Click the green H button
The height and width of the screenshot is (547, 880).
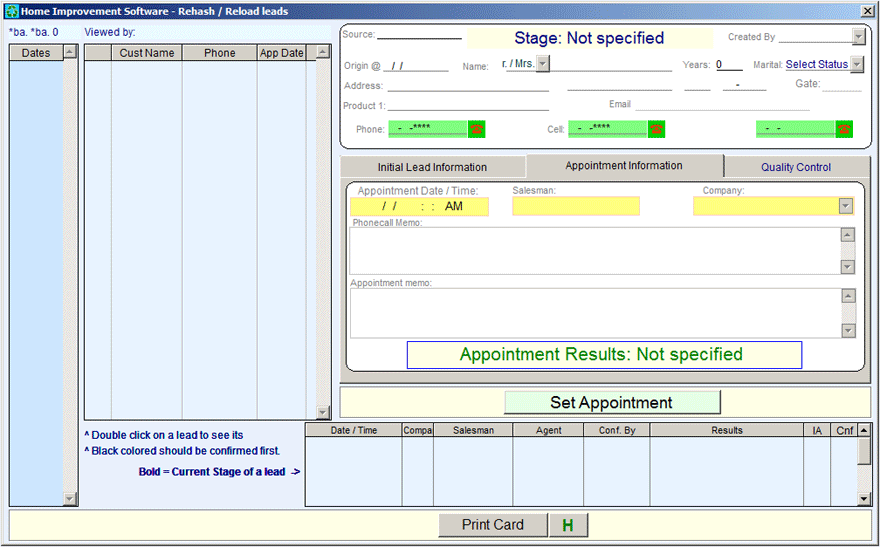(x=568, y=525)
